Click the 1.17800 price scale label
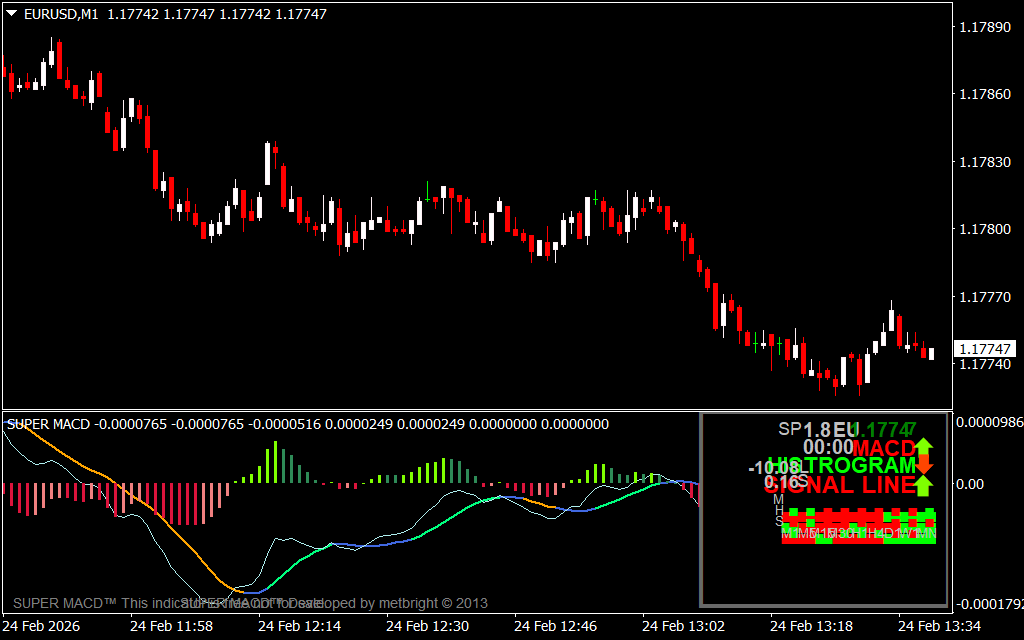Viewport: 1024px width, 640px height. pyautogui.click(x=984, y=230)
